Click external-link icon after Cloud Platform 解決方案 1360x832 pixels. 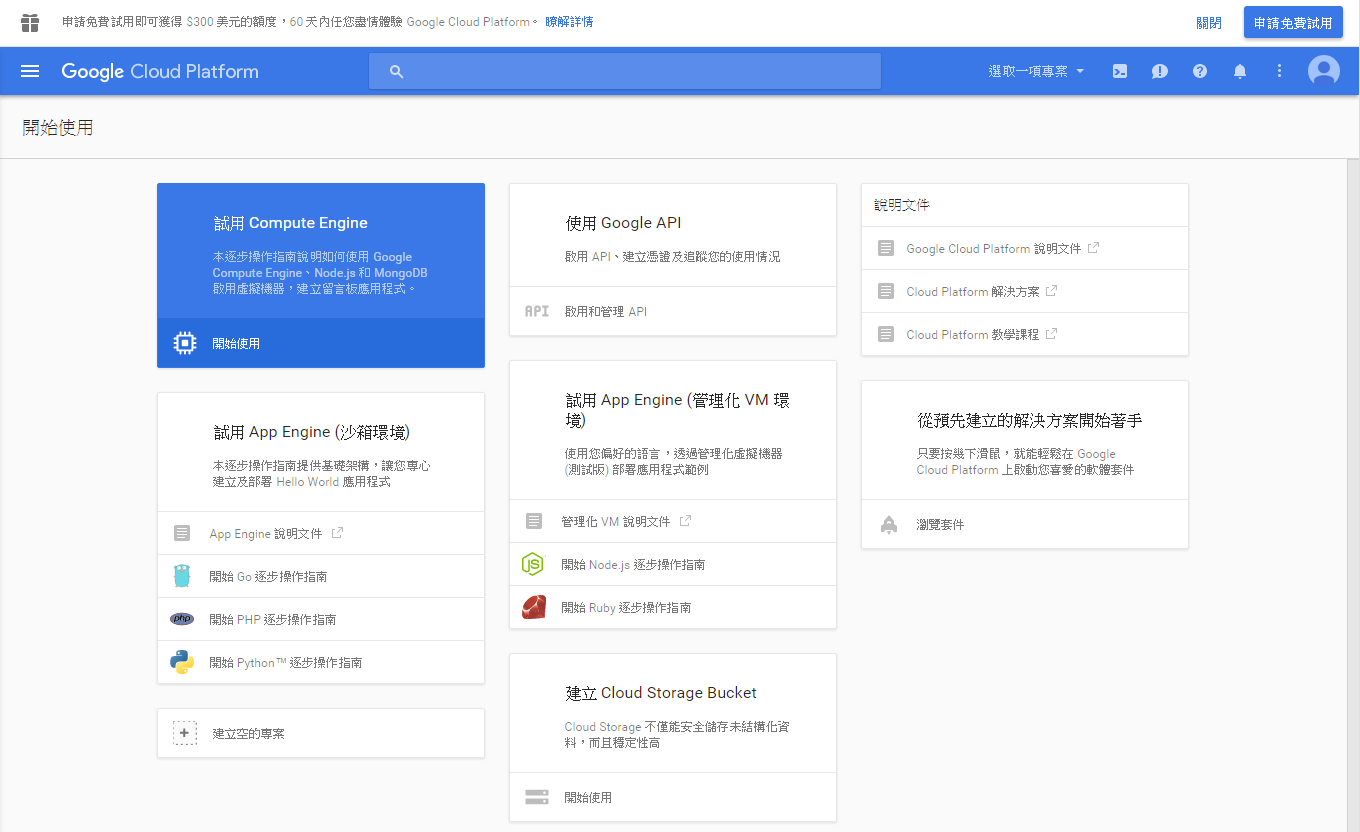click(x=1051, y=291)
